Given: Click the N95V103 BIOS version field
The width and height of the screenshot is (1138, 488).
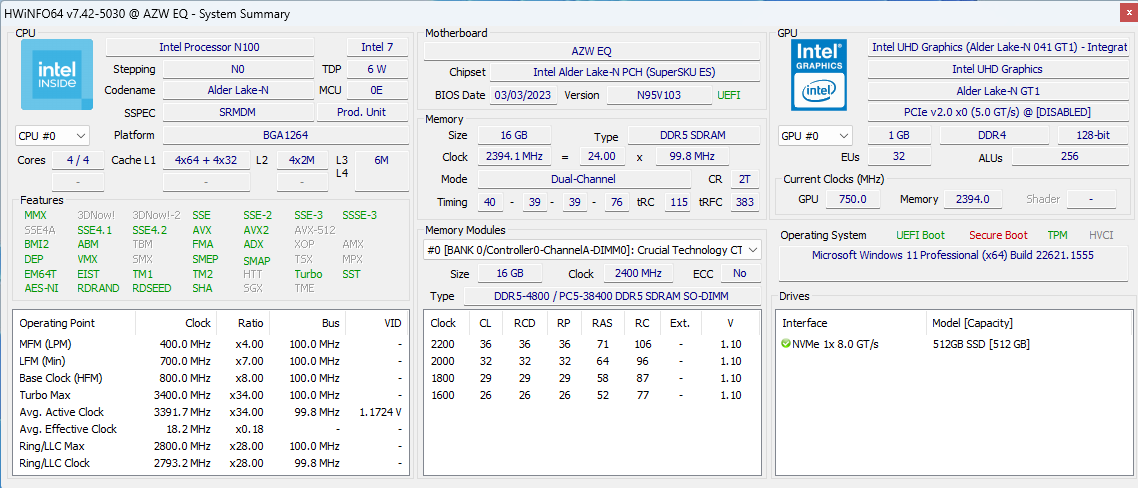Looking at the screenshot, I should 659,95.
